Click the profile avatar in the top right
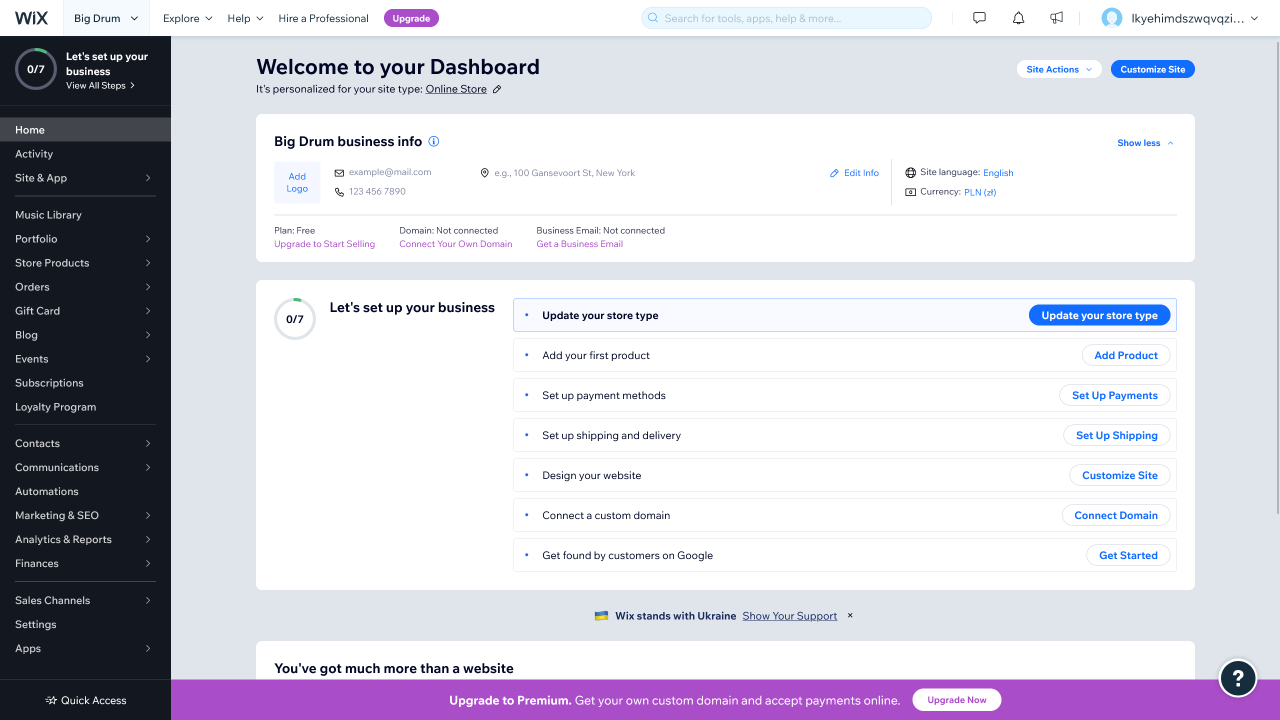This screenshot has width=1280, height=720. (1112, 17)
